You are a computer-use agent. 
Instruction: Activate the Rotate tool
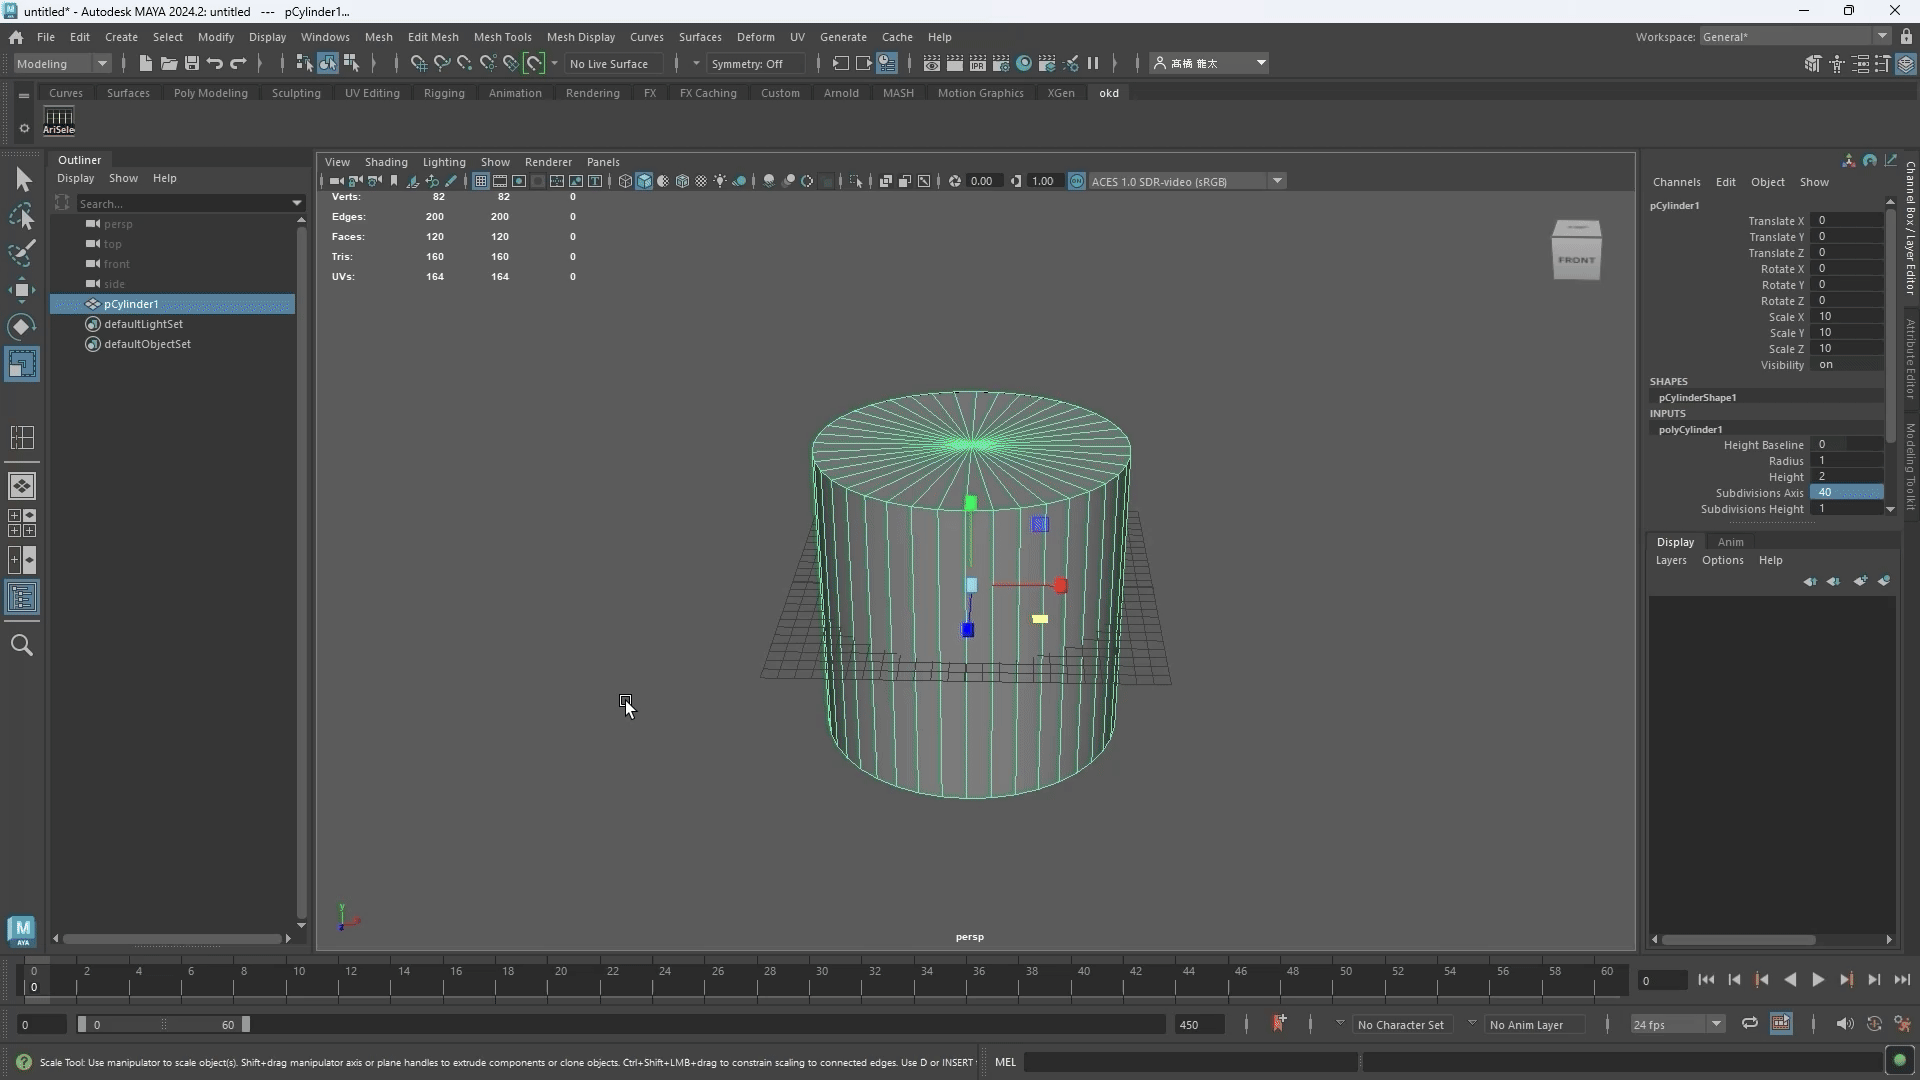pyautogui.click(x=22, y=327)
